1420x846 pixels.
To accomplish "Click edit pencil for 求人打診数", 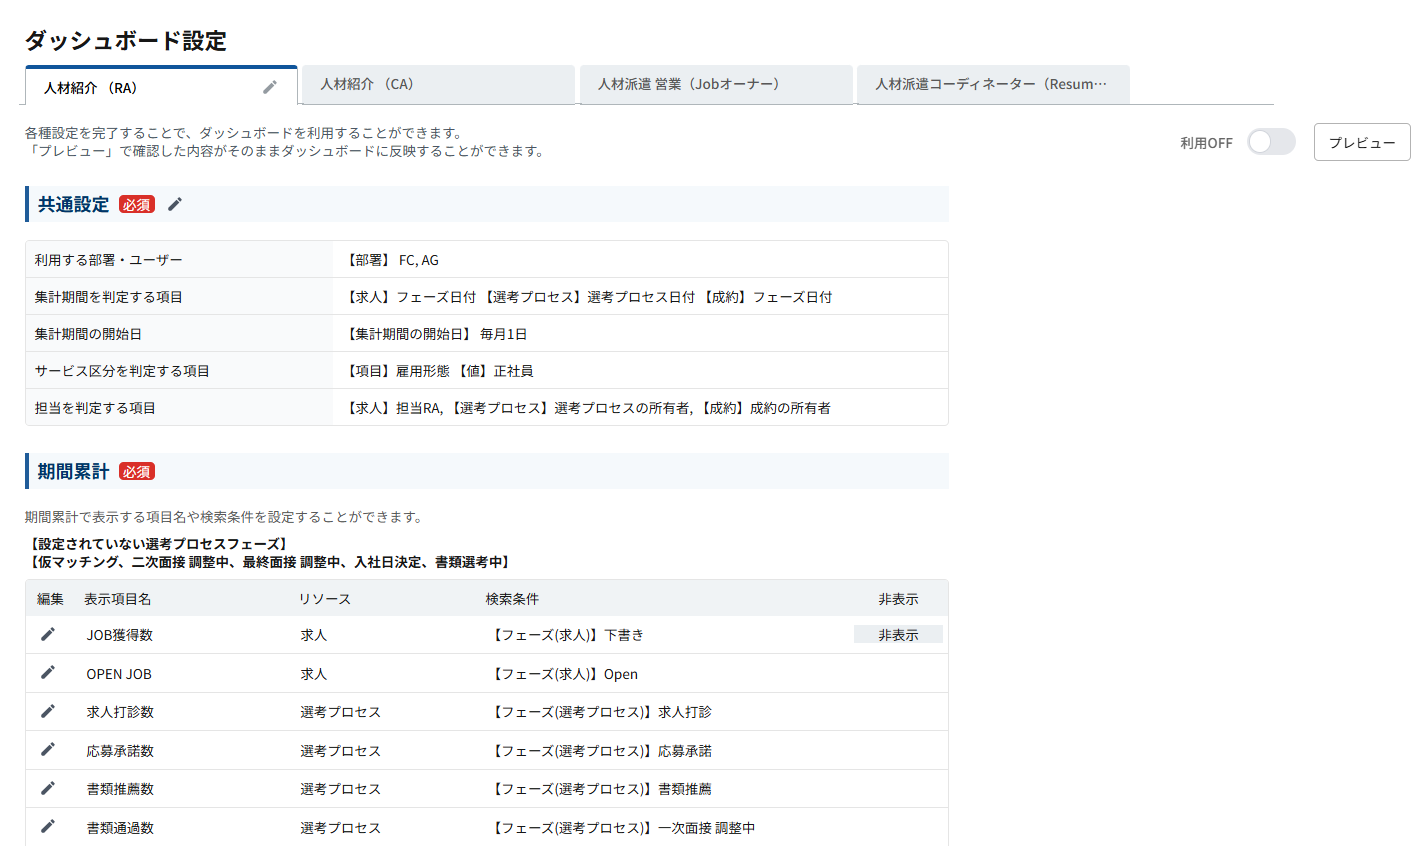I will click(48, 711).
